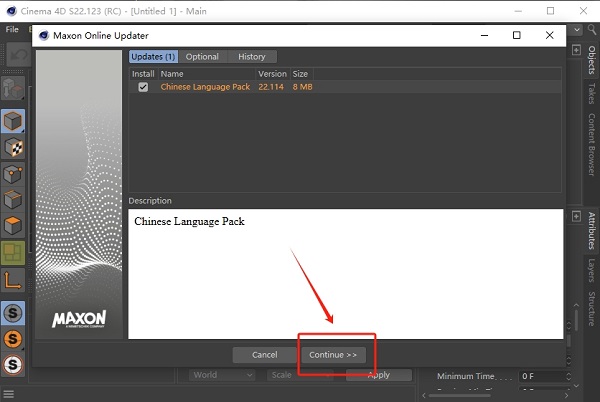Select the Updates (1) tab

click(x=153, y=57)
